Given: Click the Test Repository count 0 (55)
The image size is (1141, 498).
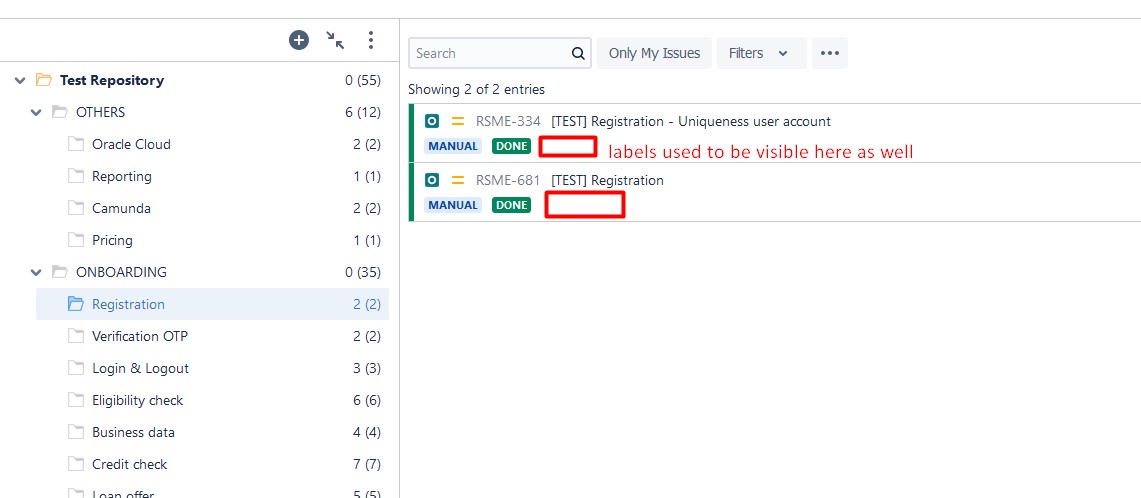Looking at the screenshot, I should coord(363,80).
